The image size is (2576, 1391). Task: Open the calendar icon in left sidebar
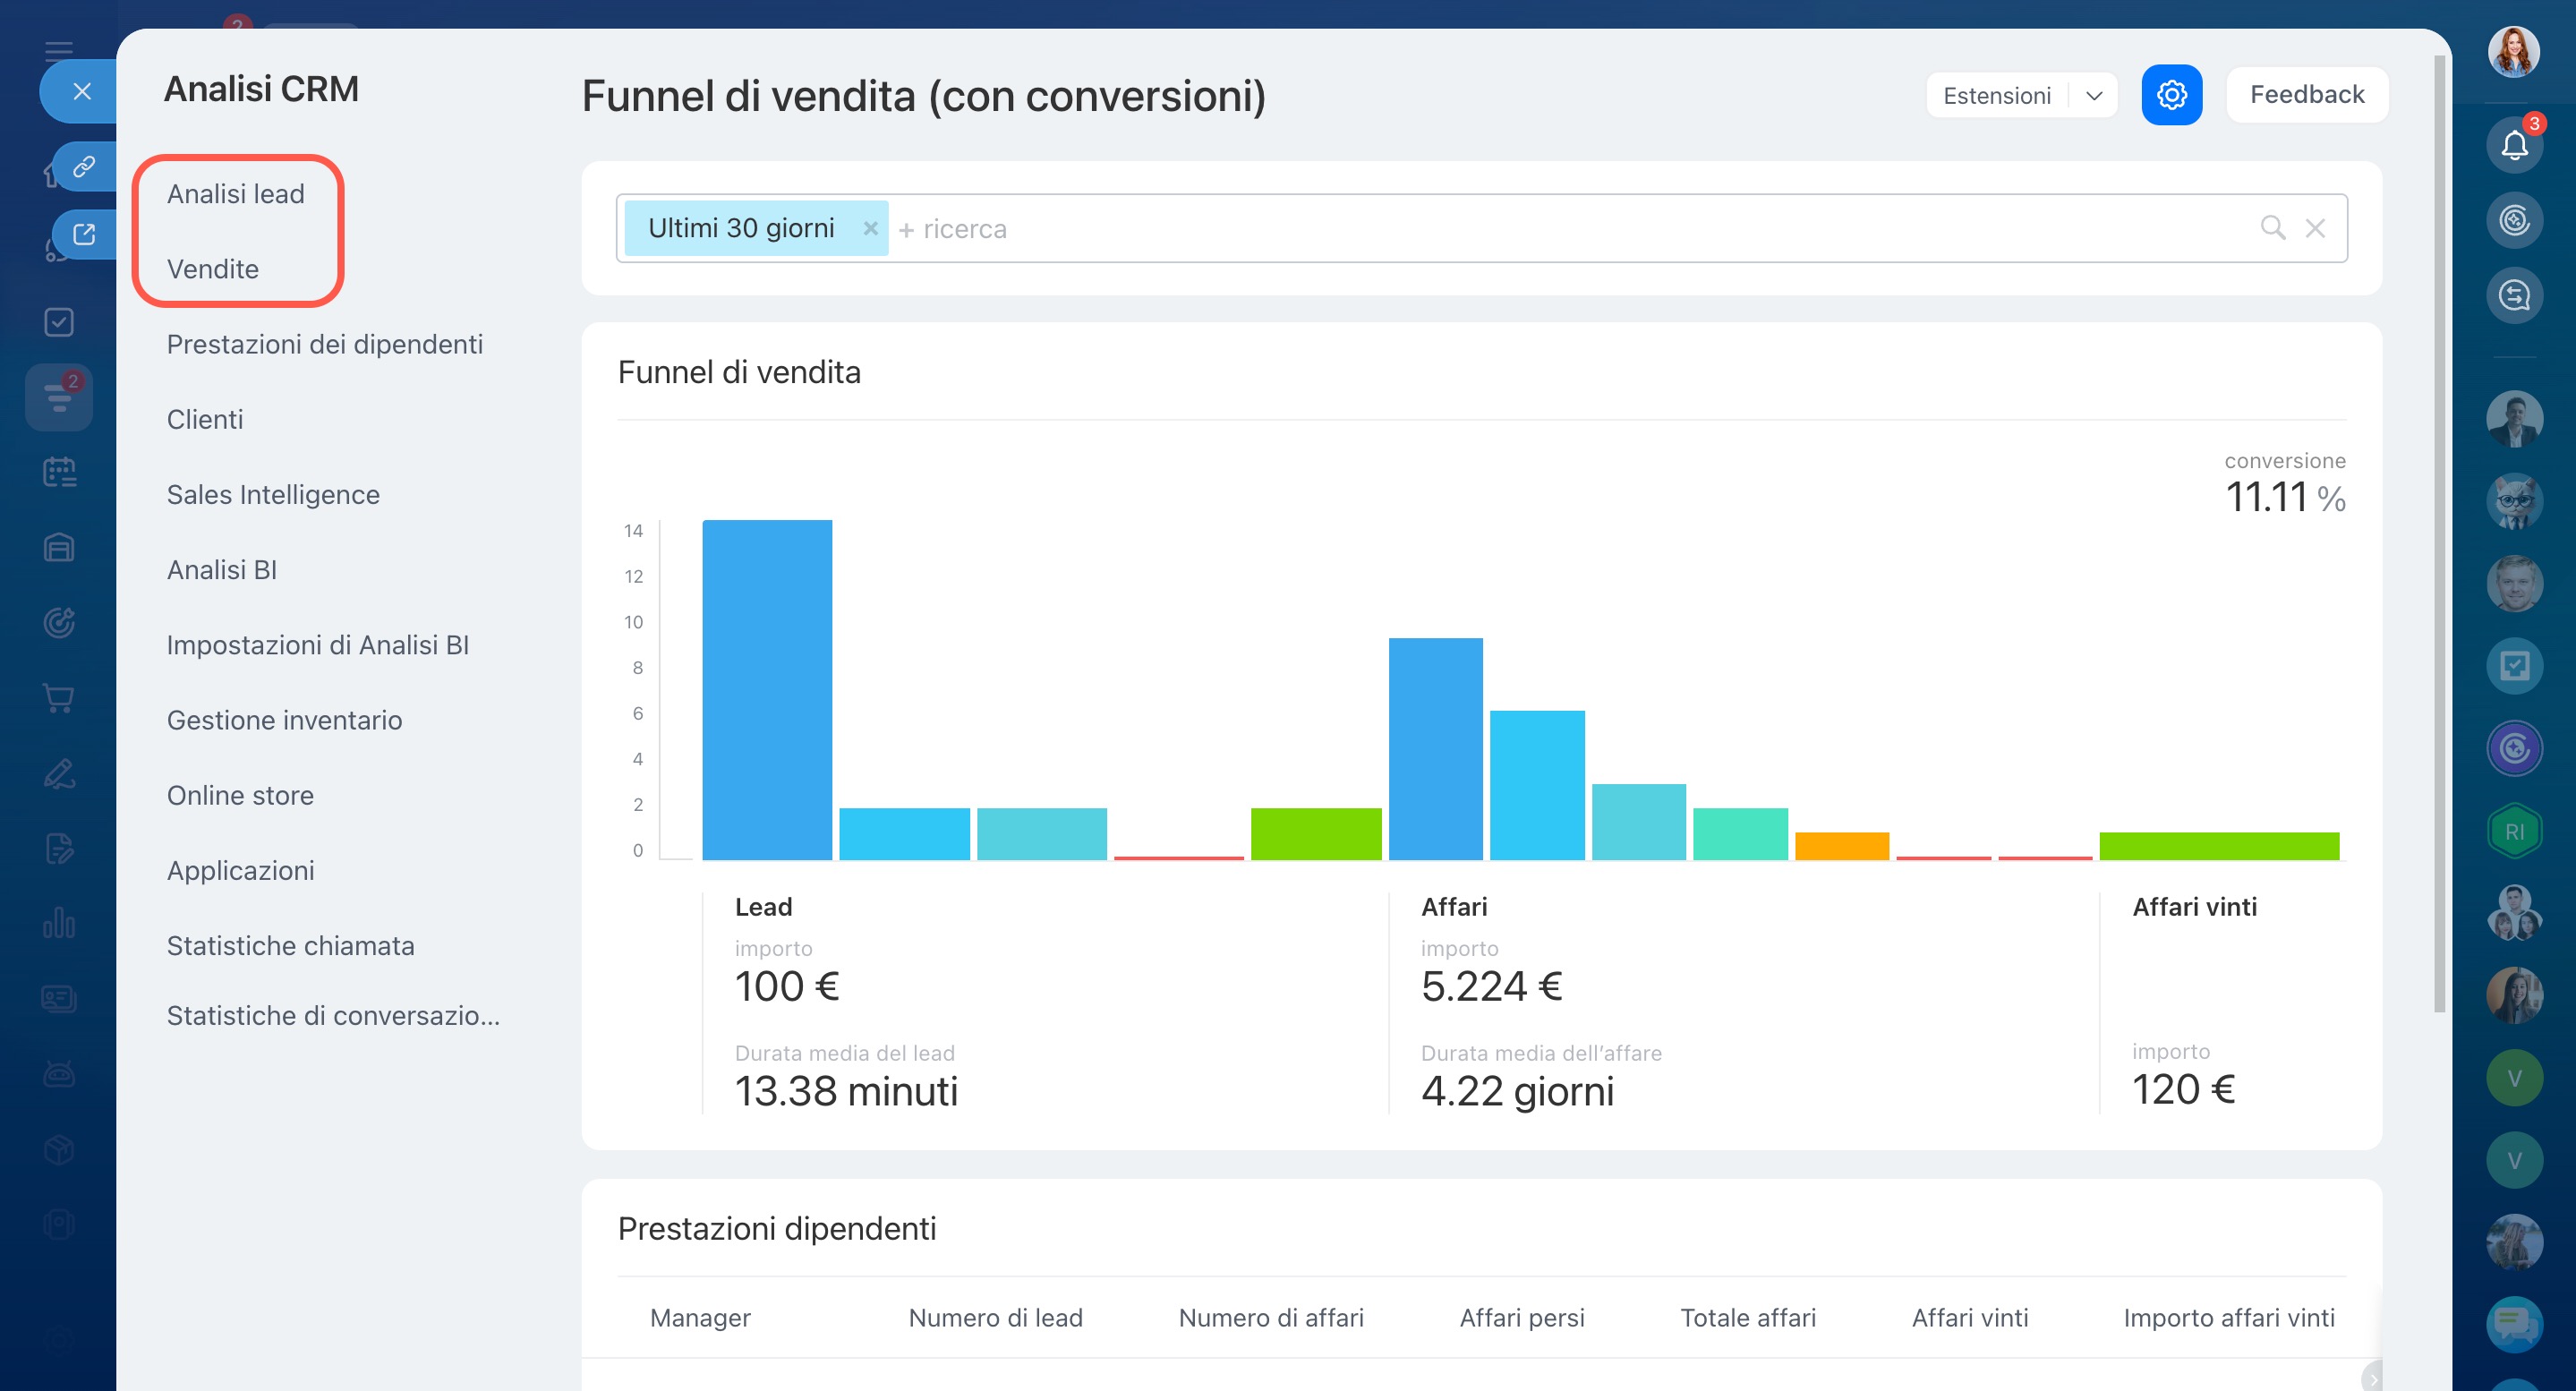[59, 472]
